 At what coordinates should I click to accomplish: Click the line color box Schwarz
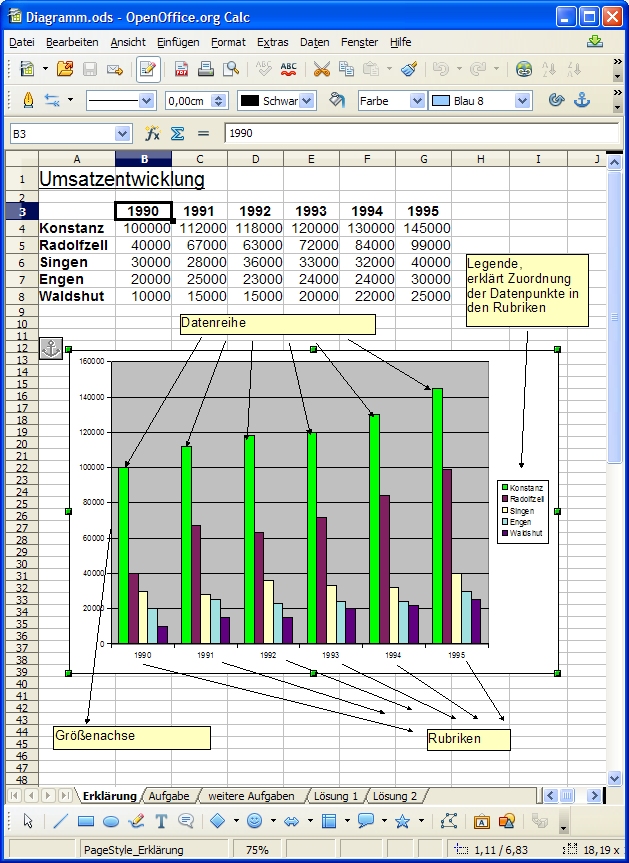click(276, 101)
